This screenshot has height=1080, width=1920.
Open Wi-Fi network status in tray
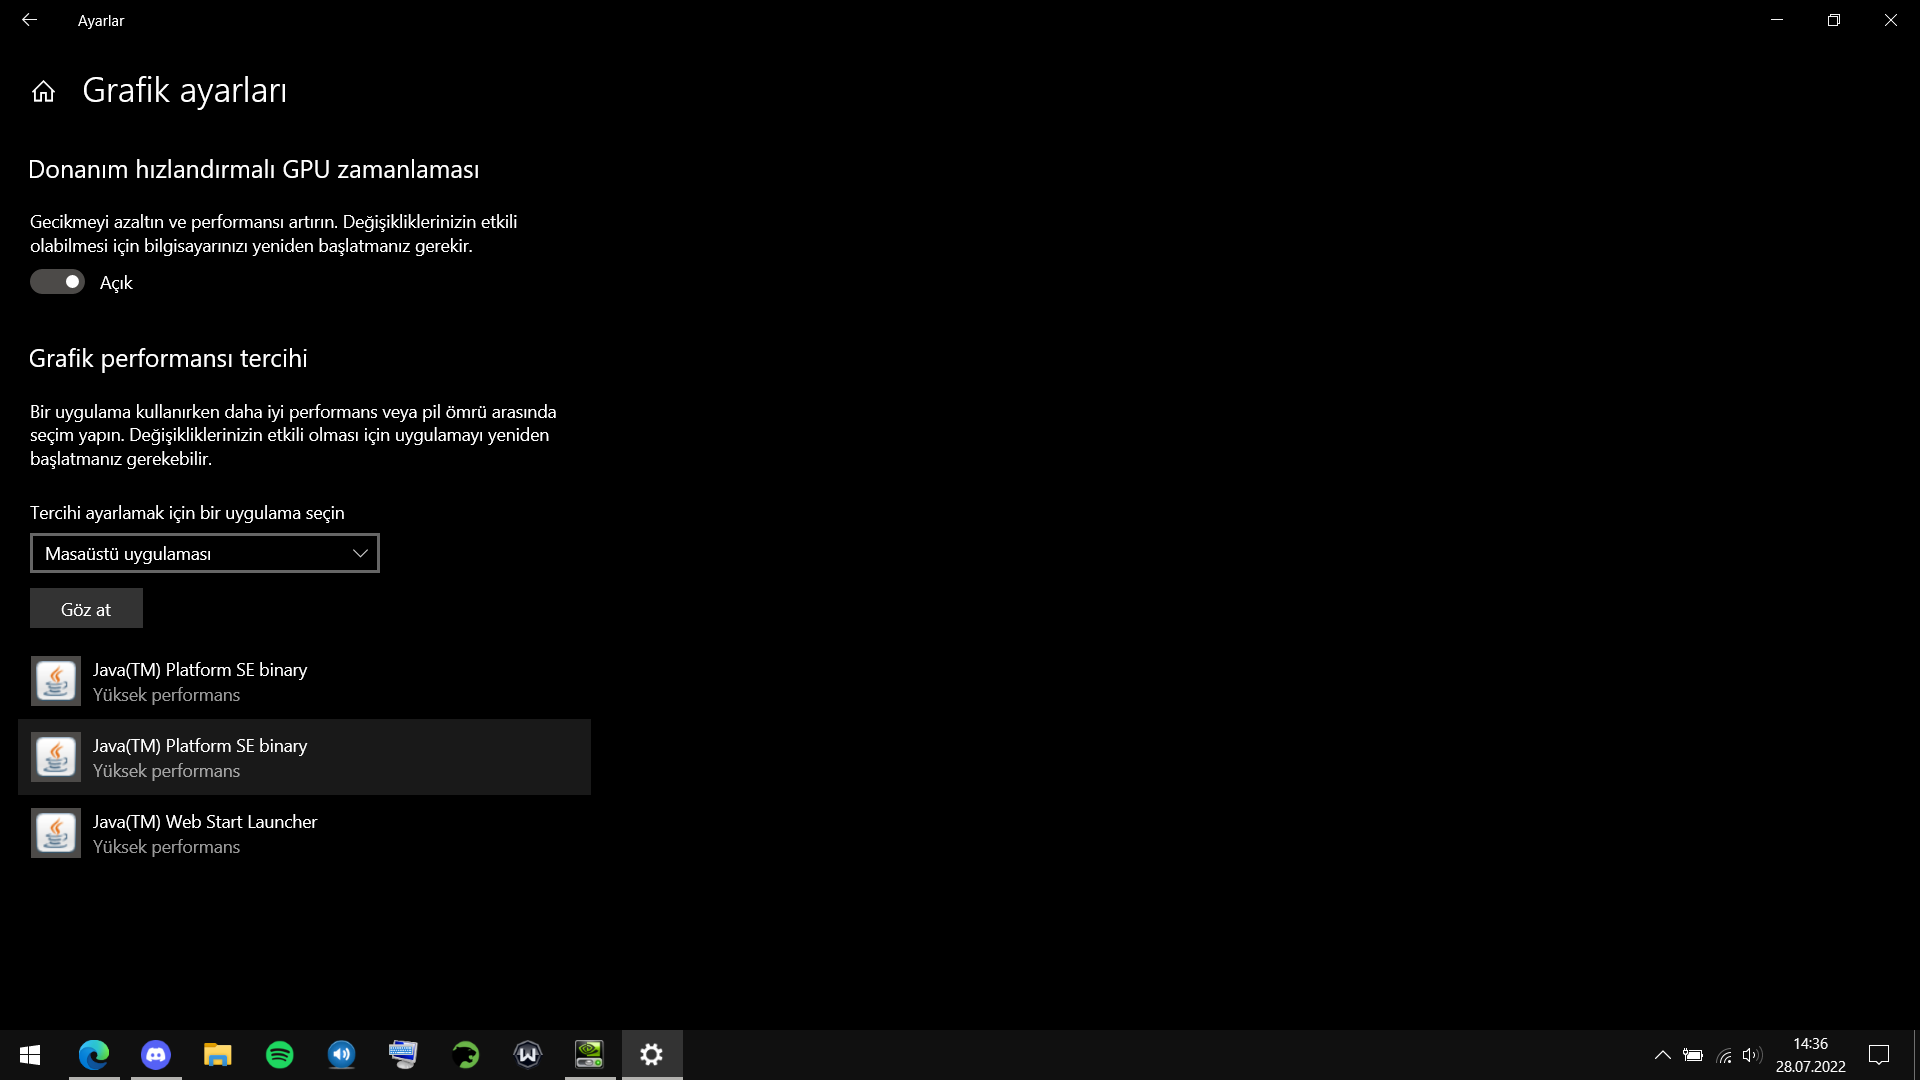coord(1724,1055)
